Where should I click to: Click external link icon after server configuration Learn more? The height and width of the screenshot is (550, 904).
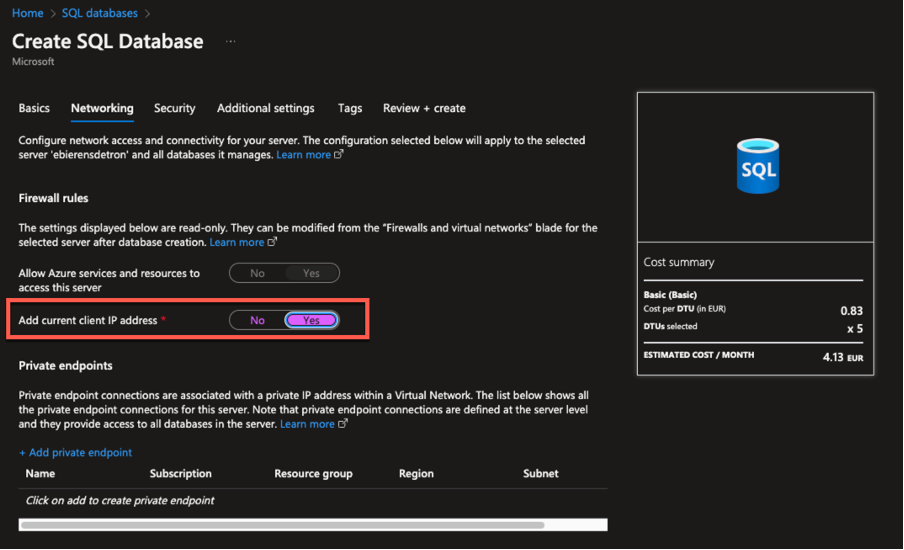point(339,154)
